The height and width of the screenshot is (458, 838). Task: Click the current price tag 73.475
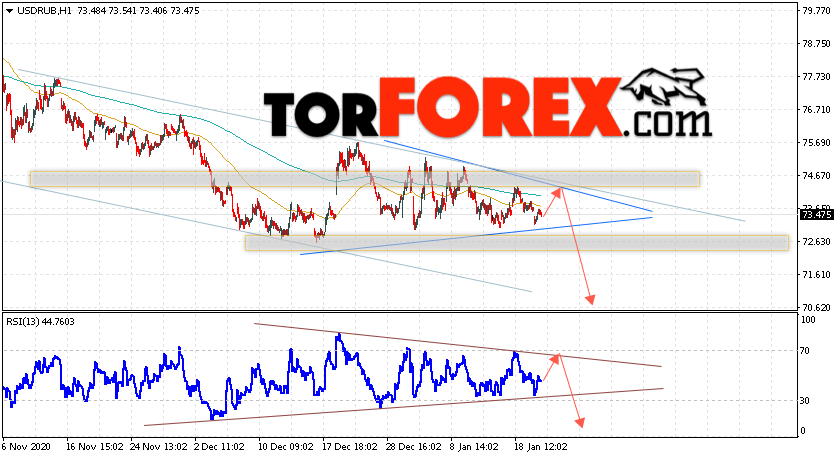[816, 215]
